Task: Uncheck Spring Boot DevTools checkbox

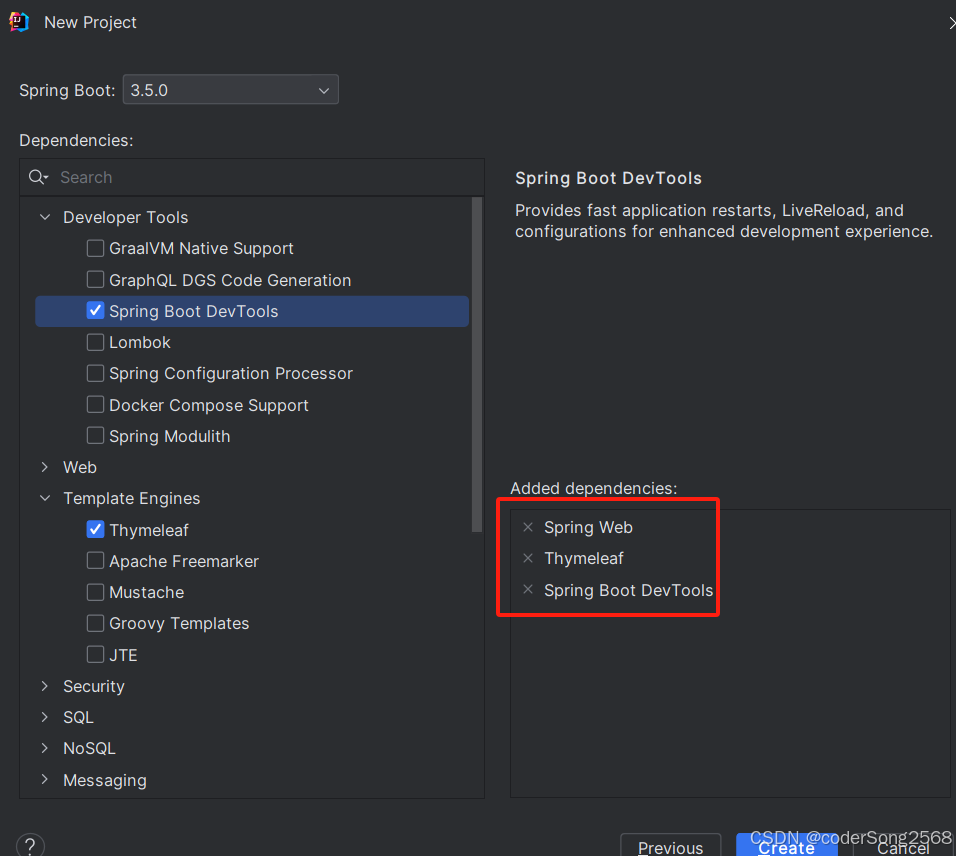Action: (95, 311)
